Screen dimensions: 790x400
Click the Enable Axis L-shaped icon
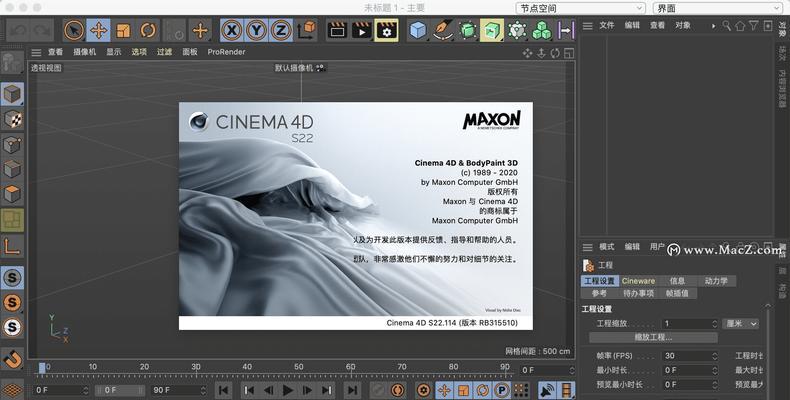click(12, 246)
